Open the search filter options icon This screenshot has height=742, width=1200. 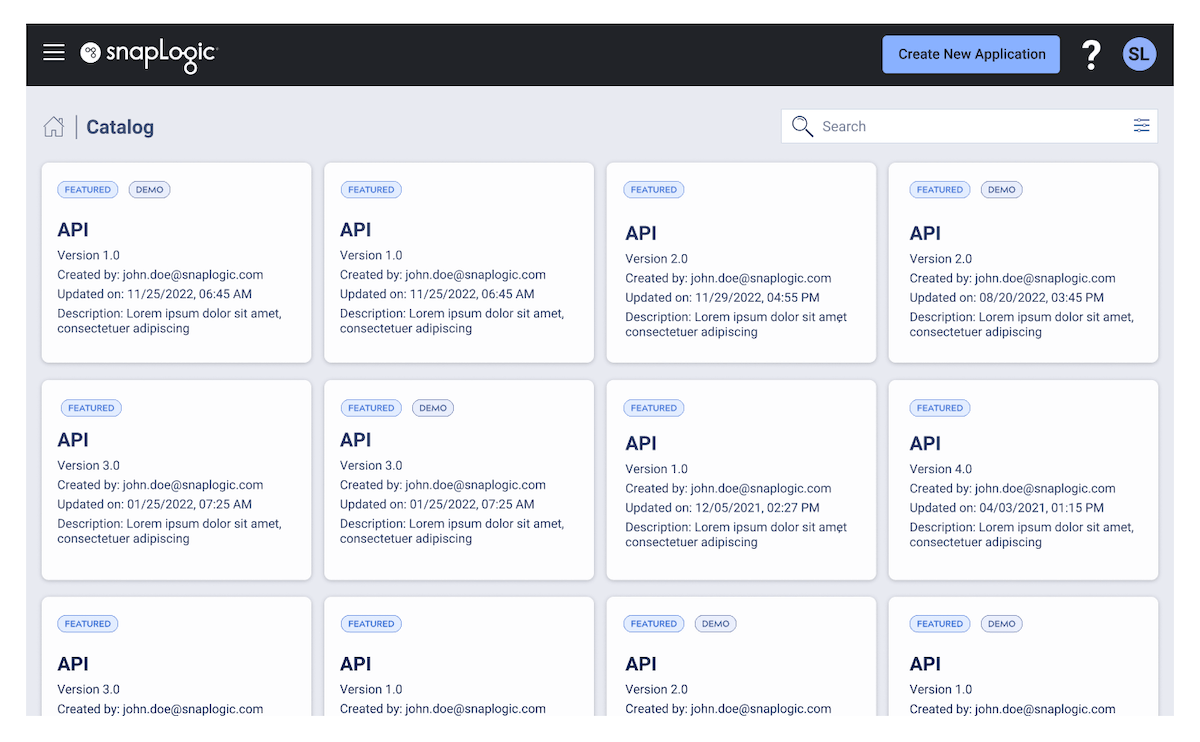coord(1141,126)
